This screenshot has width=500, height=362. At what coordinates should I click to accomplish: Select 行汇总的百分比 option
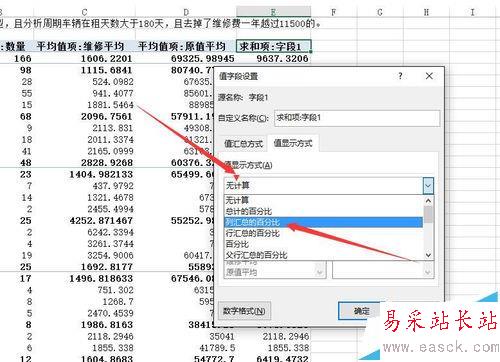click(x=324, y=233)
